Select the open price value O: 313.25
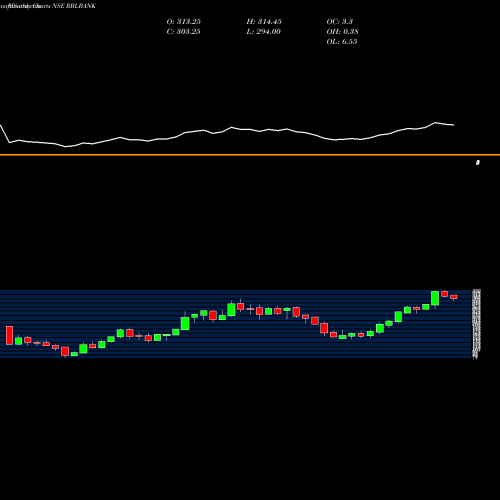Screen dimensions: 500x500 (x=184, y=22)
